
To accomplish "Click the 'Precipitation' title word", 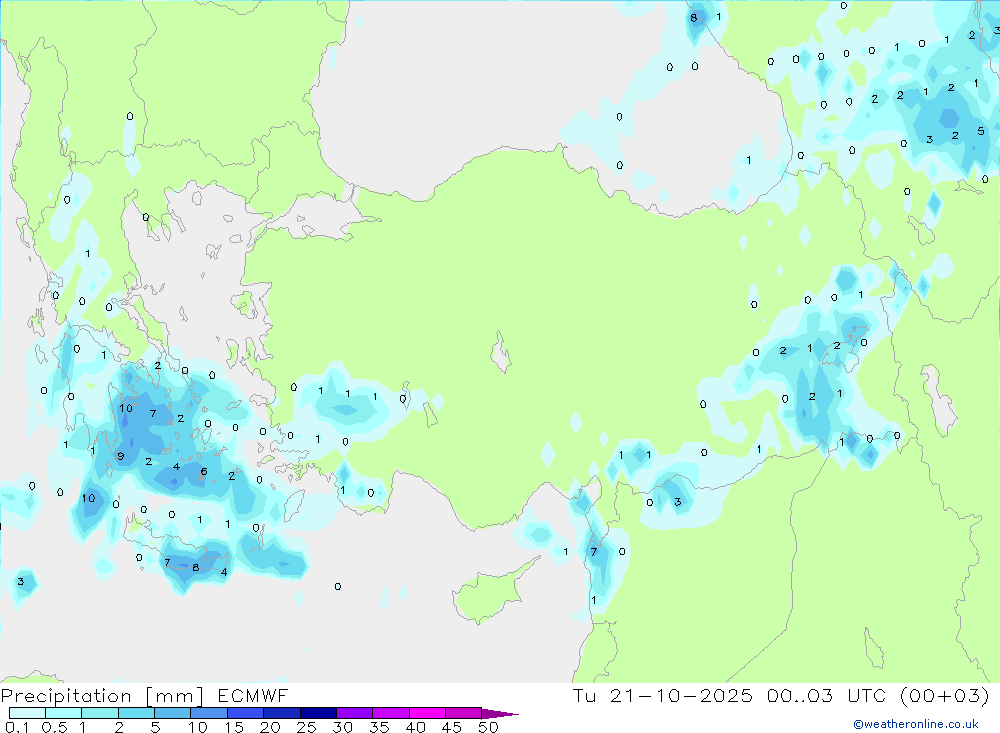I will [66, 696].
